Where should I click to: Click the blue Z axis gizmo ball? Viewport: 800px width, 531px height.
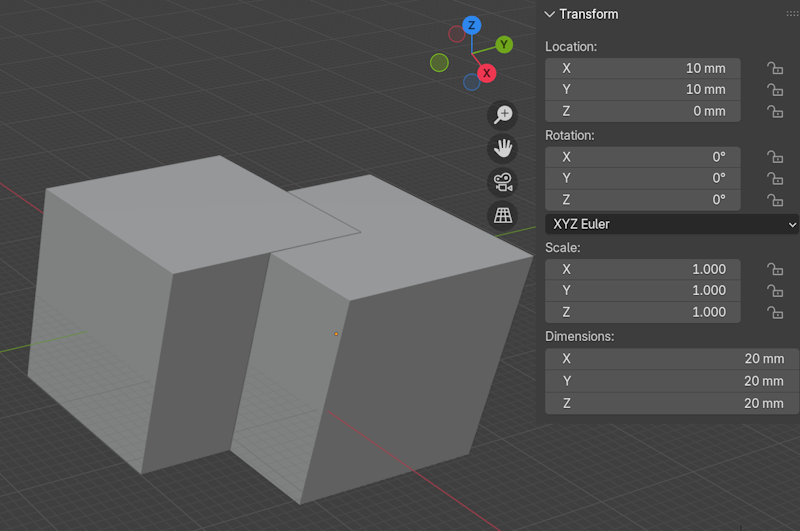pyautogui.click(x=471, y=25)
